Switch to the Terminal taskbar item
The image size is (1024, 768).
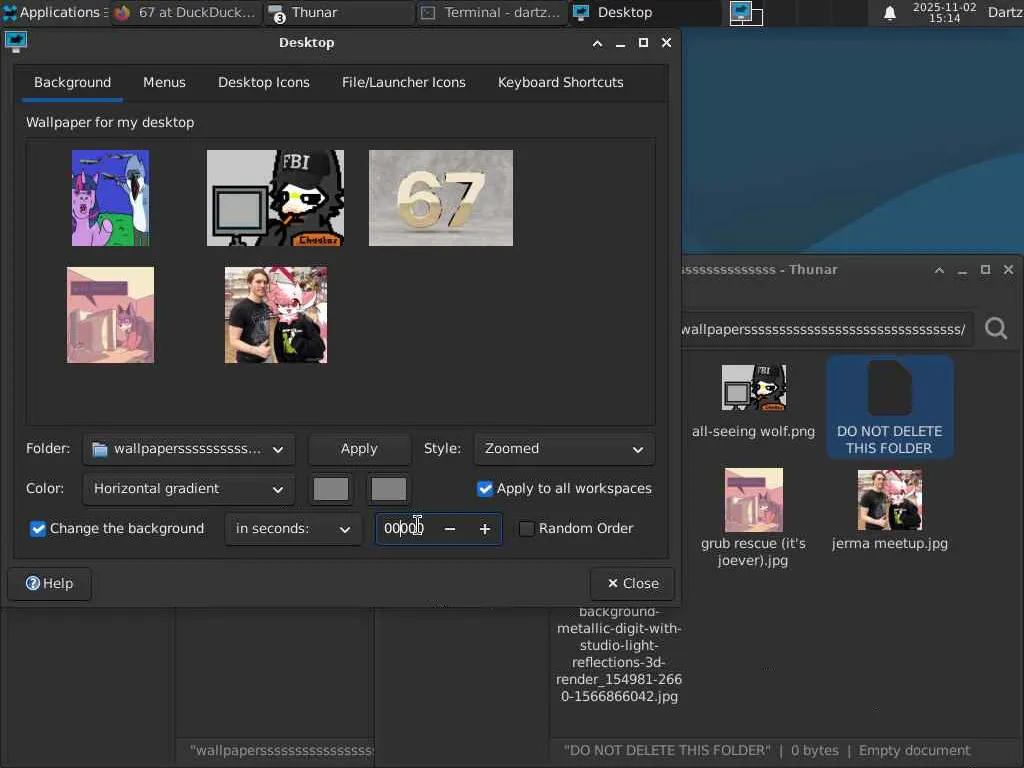pyautogui.click(x=491, y=12)
